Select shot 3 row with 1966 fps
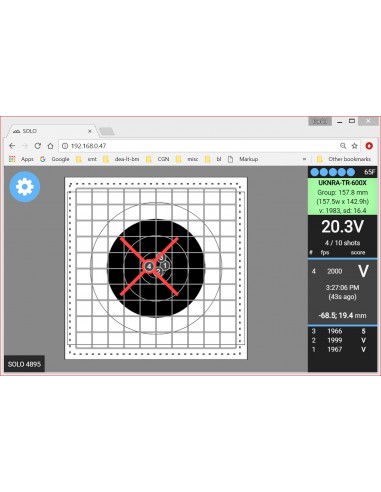The height and width of the screenshot is (492, 381). click(342, 331)
